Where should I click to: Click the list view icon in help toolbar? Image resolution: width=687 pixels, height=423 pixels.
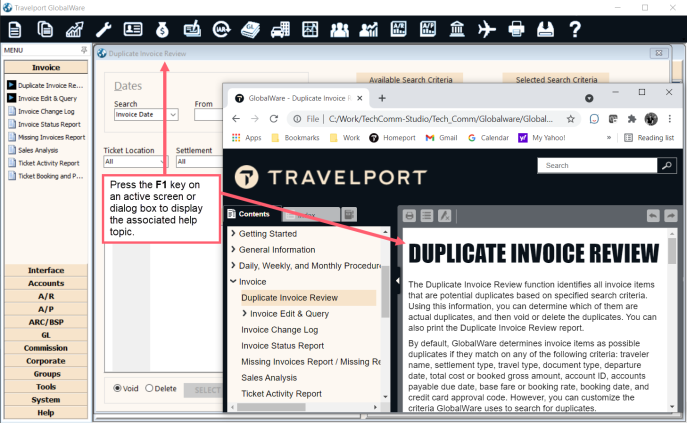coord(427,216)
